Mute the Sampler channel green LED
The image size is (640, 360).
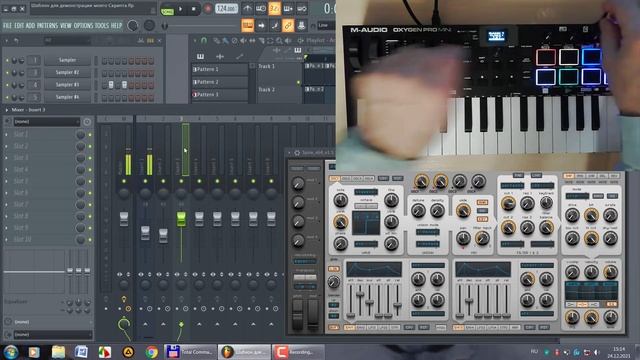click(x=7, y=60)
